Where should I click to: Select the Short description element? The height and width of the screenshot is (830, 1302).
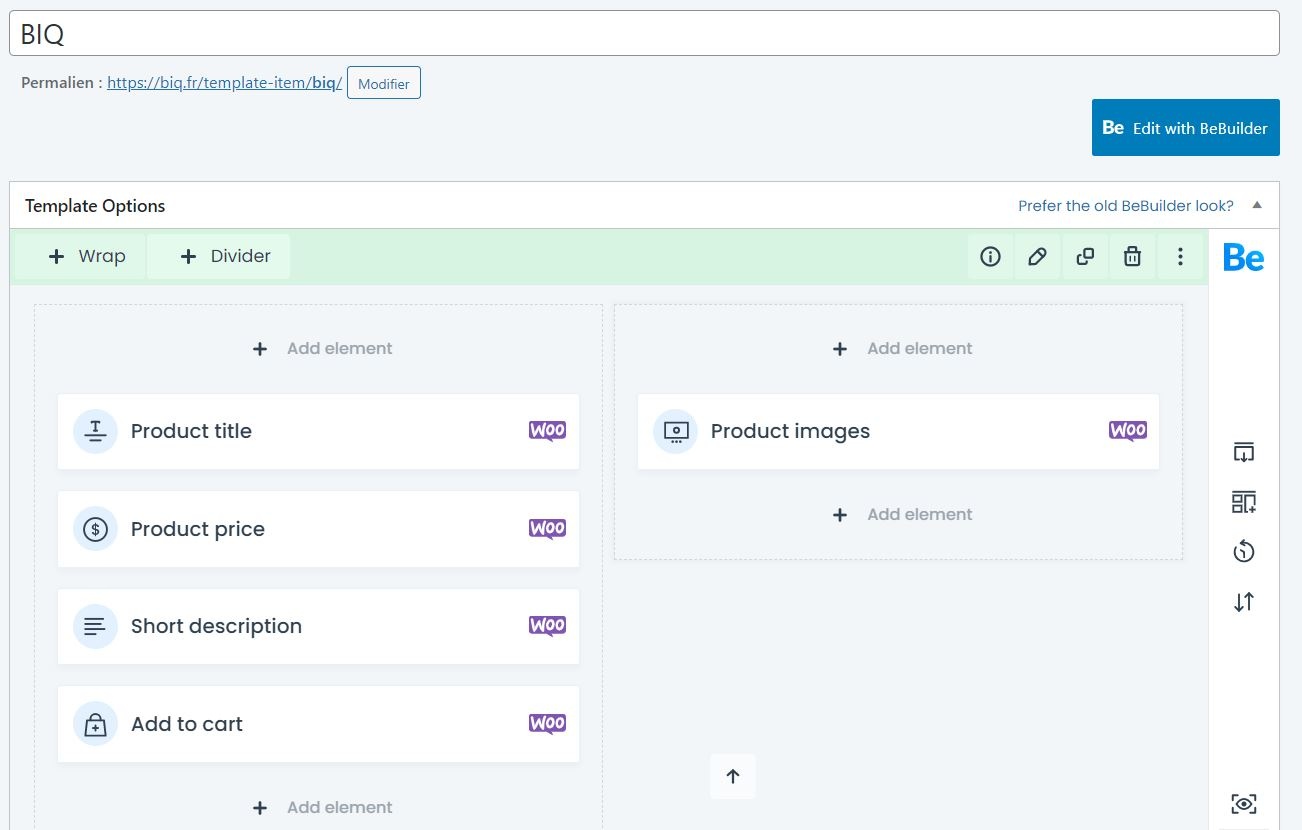coord(318,626)
